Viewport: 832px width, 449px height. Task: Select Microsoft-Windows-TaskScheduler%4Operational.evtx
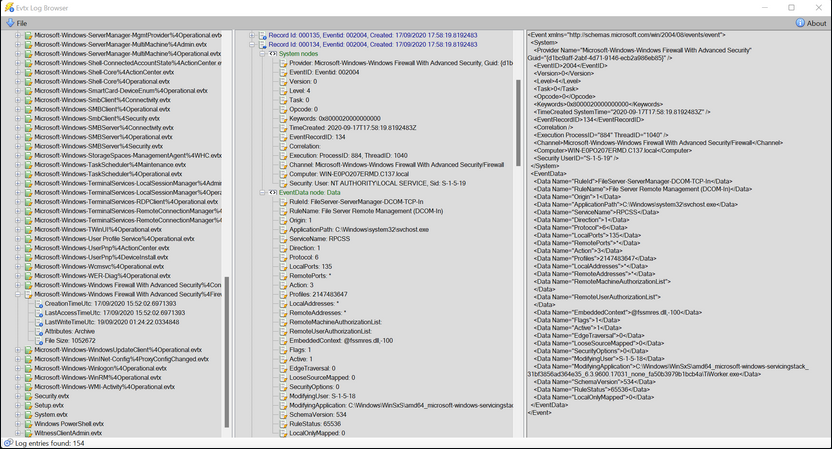pos(108,174)
